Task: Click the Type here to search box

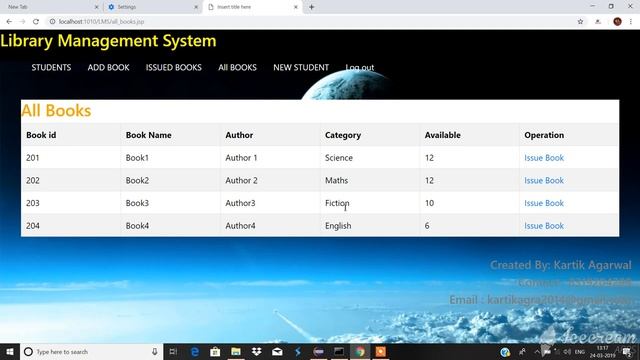Action: tap(92, 352)
